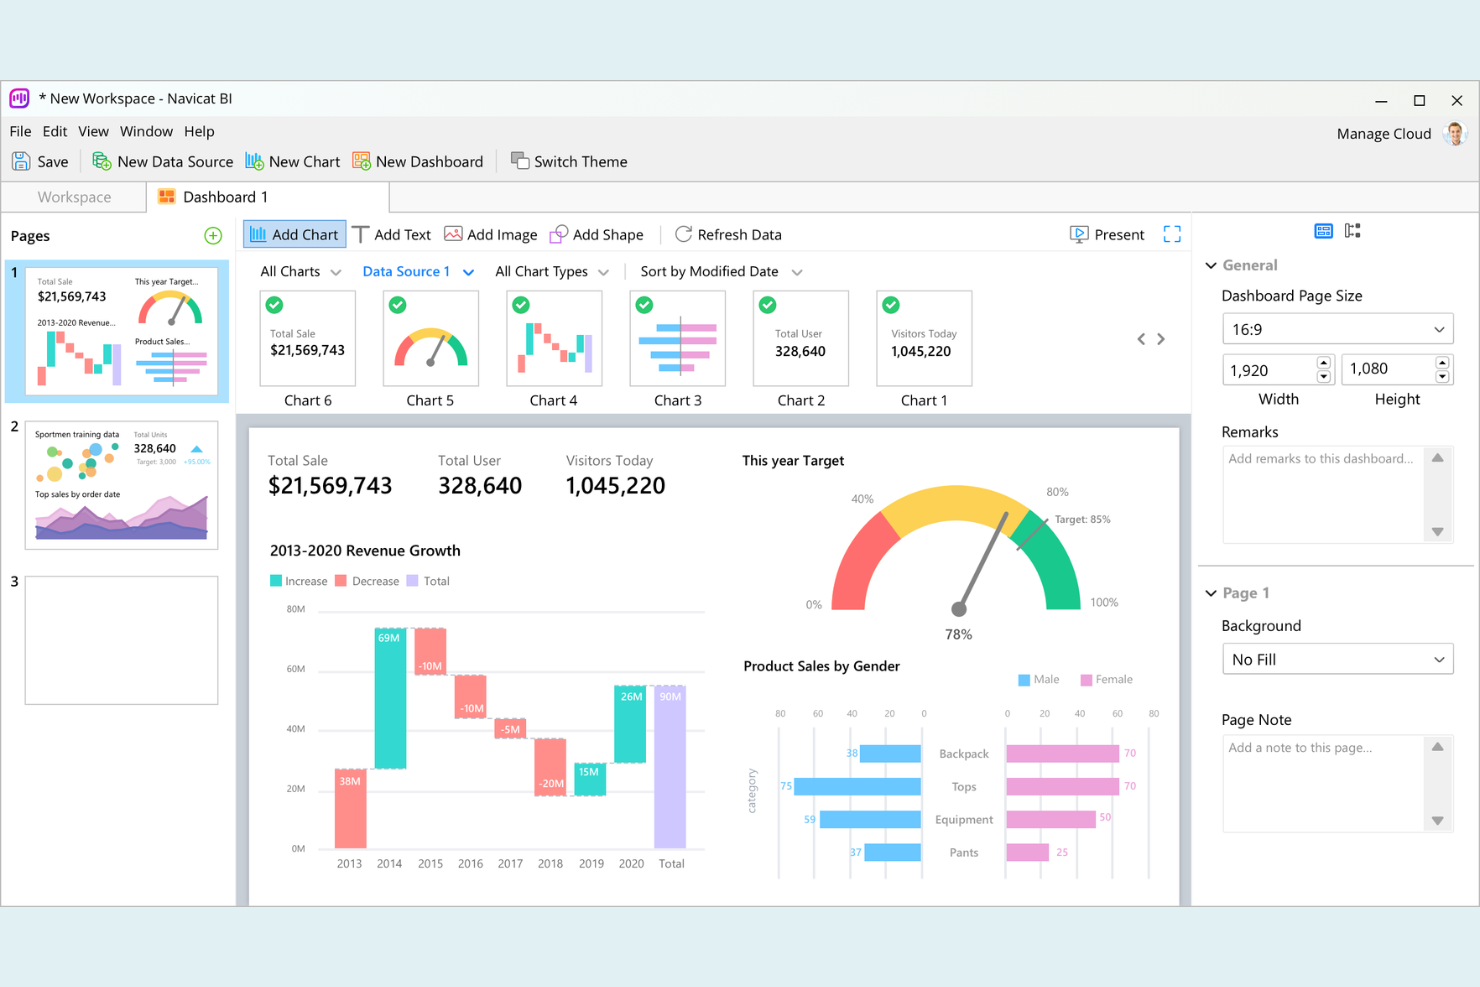The height and width of the screenshot is (987, 1480).
Task: Select the Chart 3 bar thumbnail
Action: [x=677, y=339]
